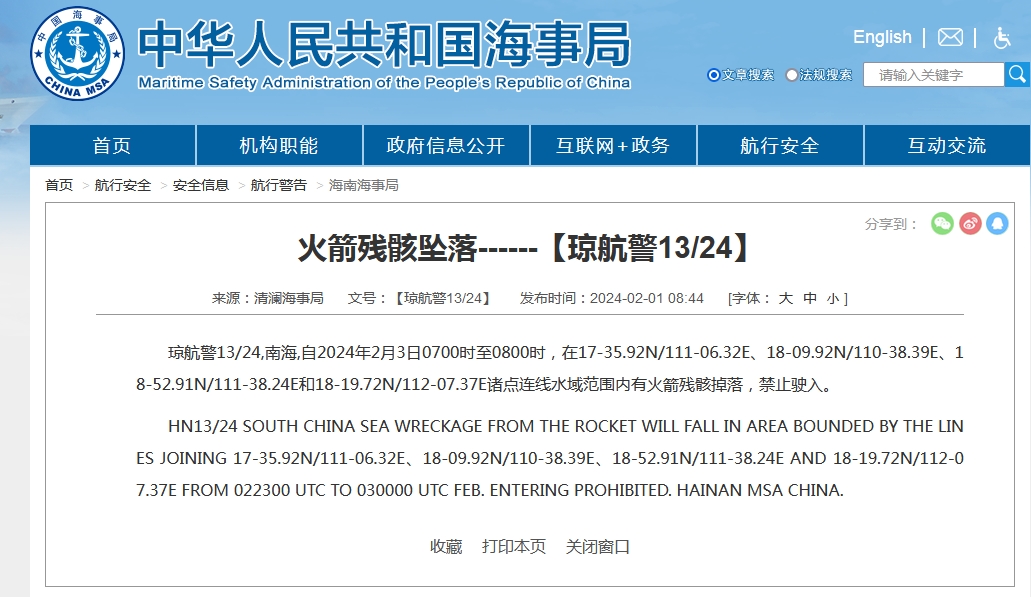Open 航行安全 navigation menu
This screenshot has height=597, width=1031.
pos(780,145)
